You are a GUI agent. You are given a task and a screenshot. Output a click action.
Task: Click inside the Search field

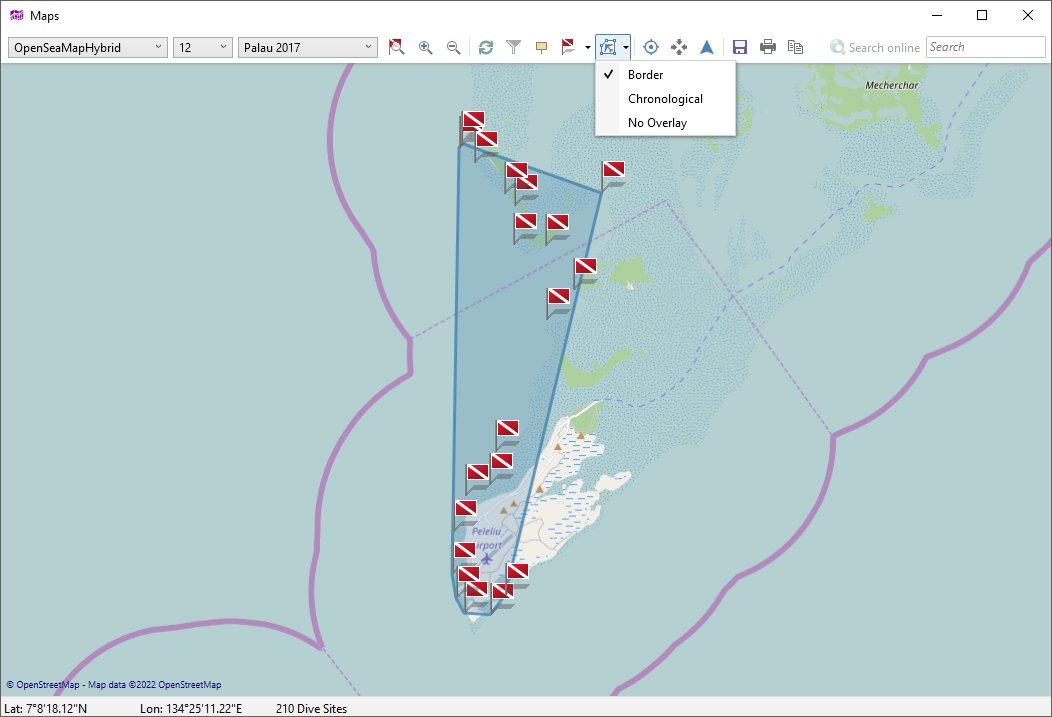(x=984, y=46)
